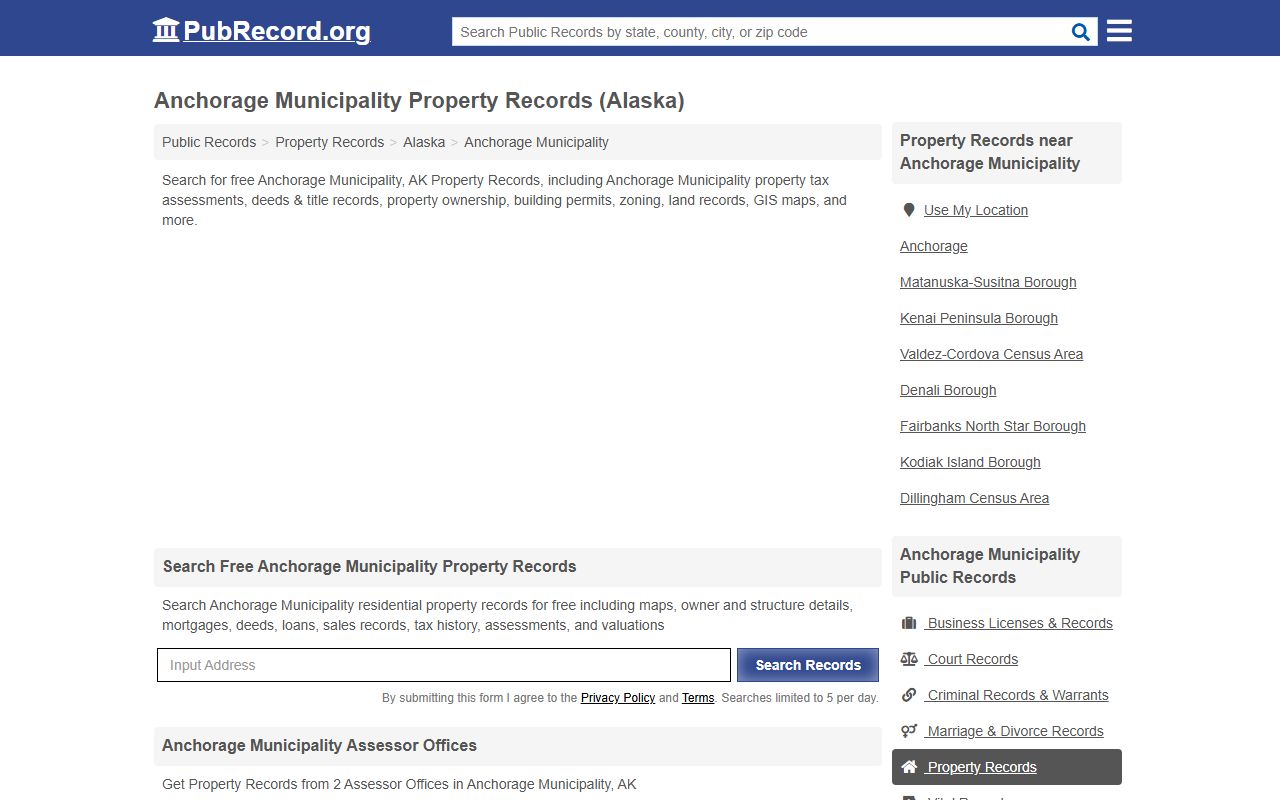The width and height of the screenshot is (1280, 800).
Task: Click the Criminal Records chain-link icon
Action: tap(909, 695)
